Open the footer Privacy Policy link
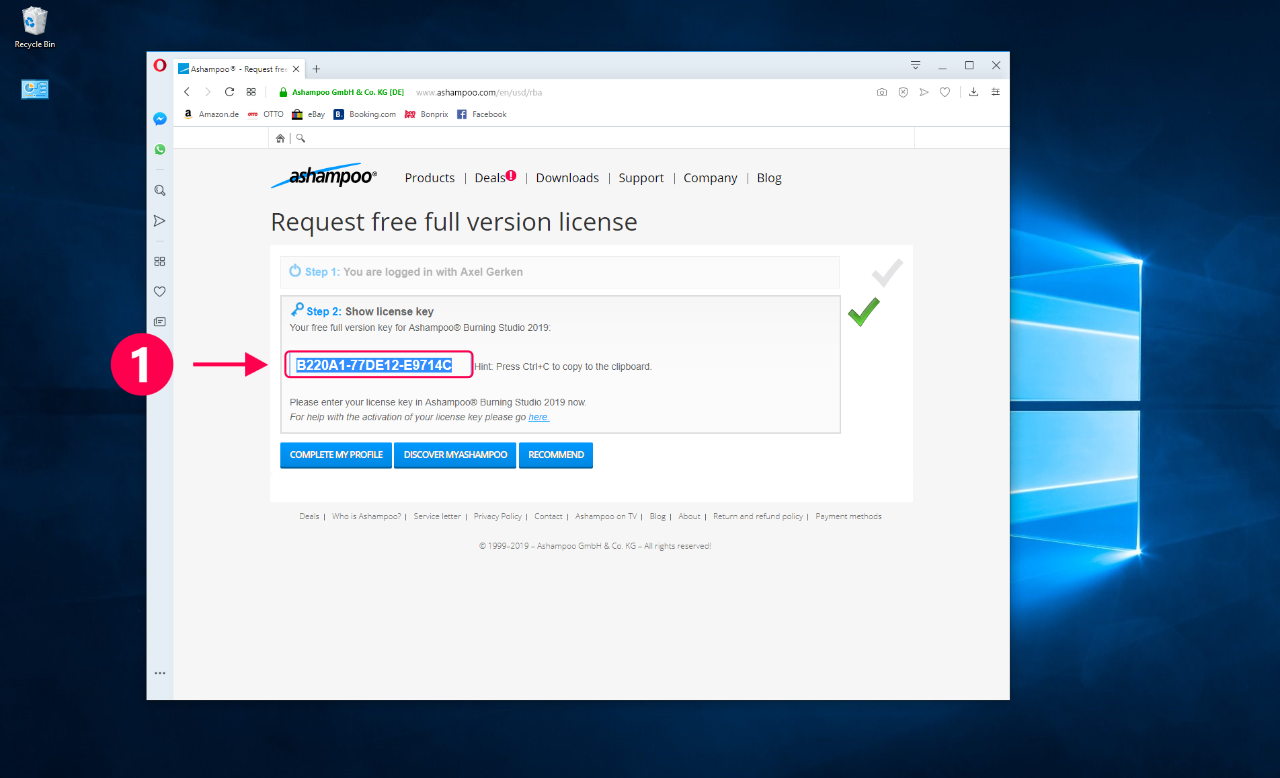Image resolution: width=1280 pixels, height=778 pixels. click(498, 516)
